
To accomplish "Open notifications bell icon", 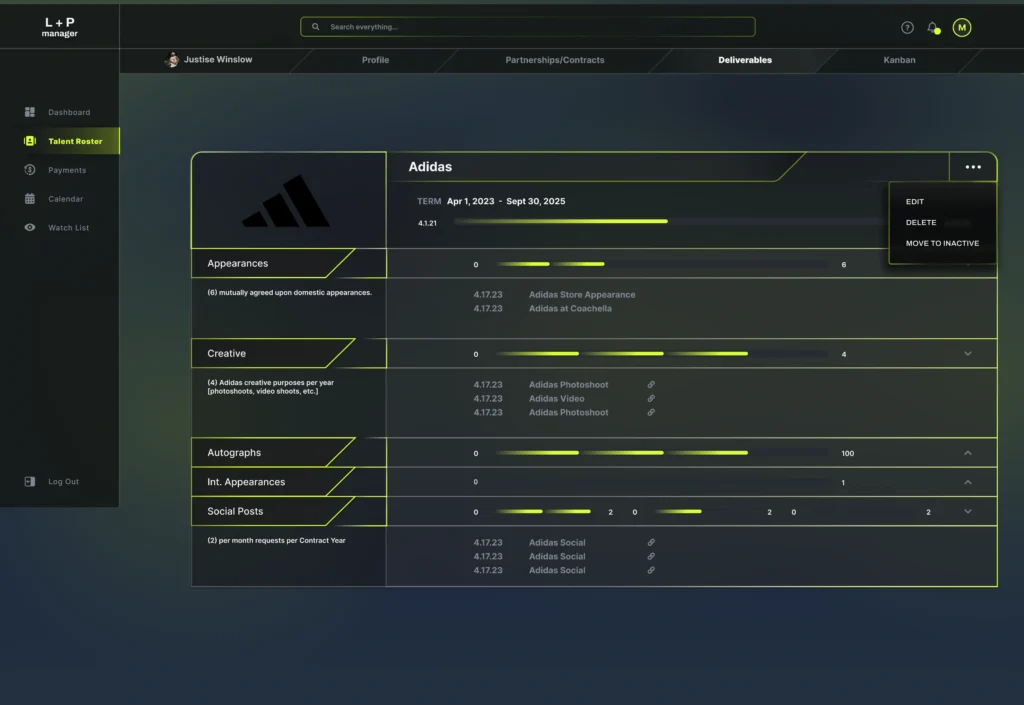I will point(933,27).
